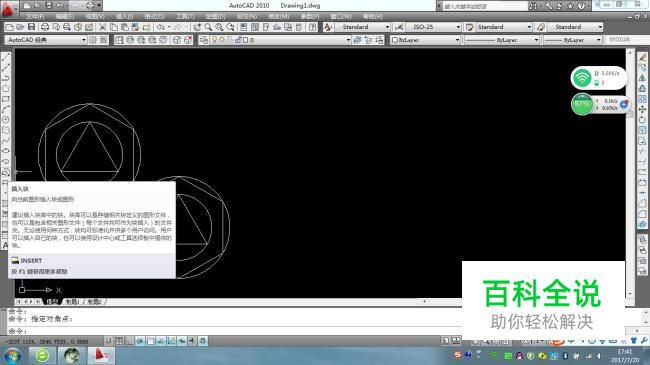Image resolution: width=650 pixels, height=365 pixels.
Task: Toggle Dynamic UCS in status bar
Action: (x=171, y=341)
